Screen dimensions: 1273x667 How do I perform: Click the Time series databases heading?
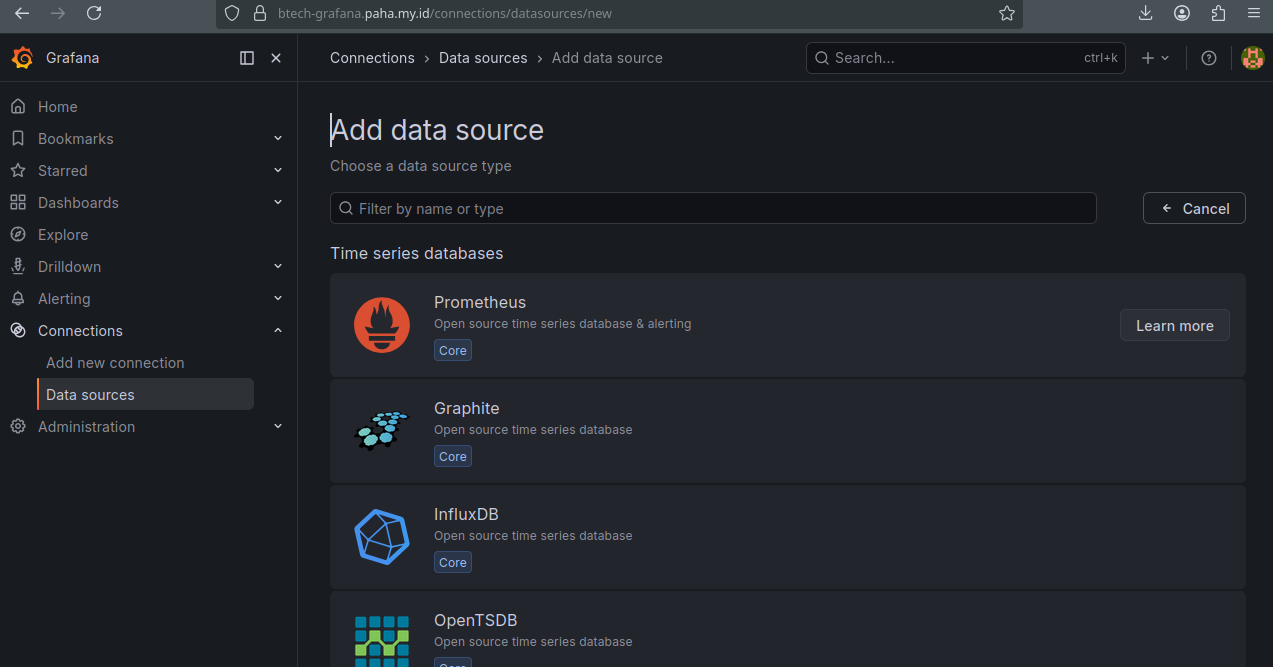pos(417,253)
